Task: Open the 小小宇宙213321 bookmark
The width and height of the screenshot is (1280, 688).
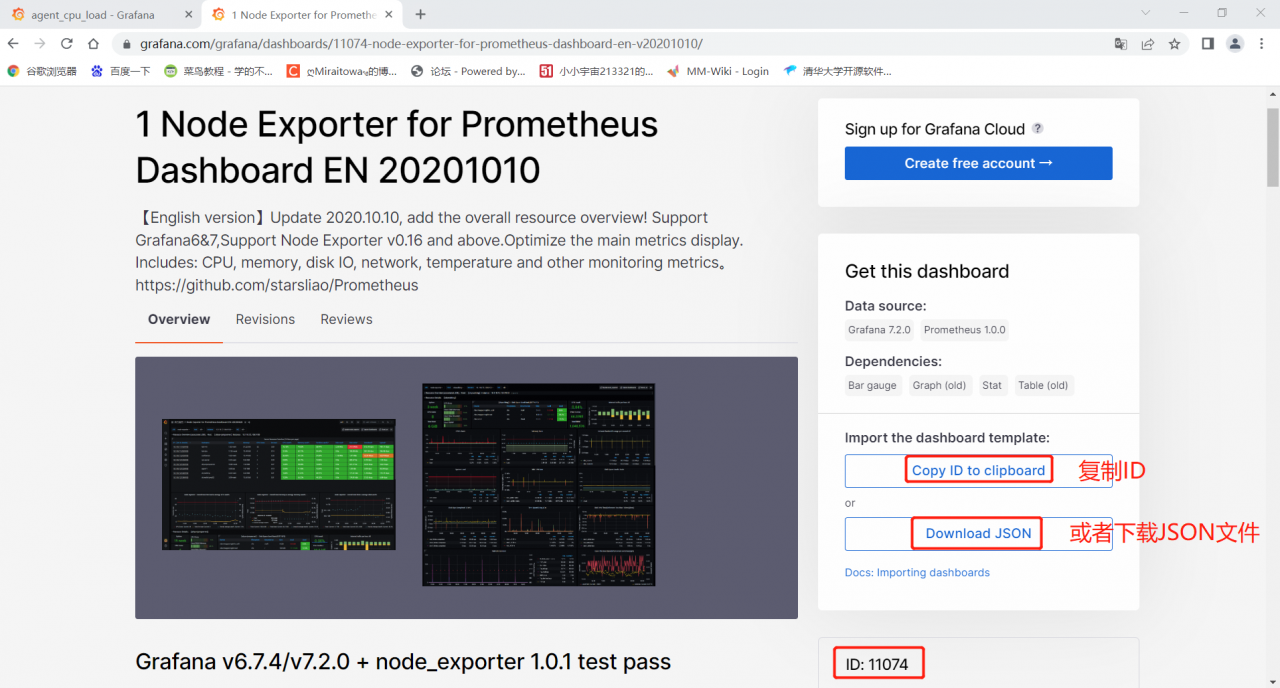Action: pos(596,71)
